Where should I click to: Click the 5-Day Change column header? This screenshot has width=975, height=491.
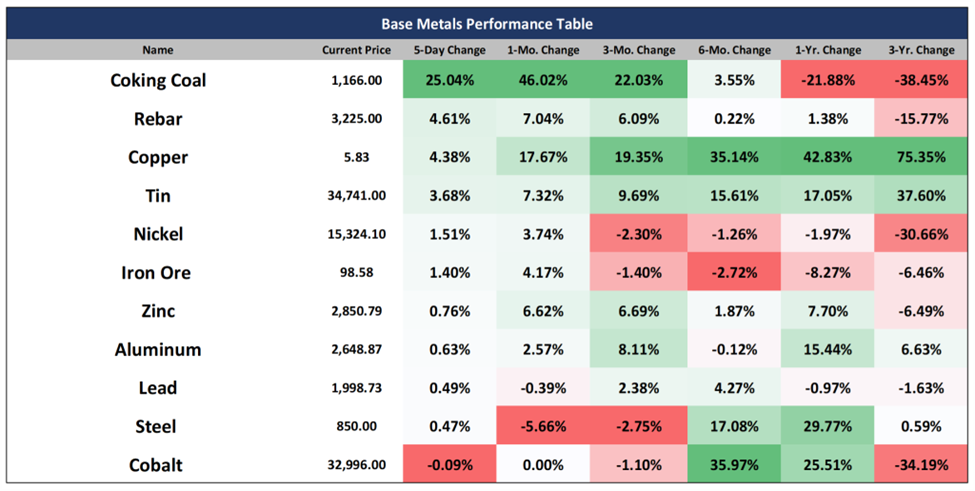click(x=450, y=50)
